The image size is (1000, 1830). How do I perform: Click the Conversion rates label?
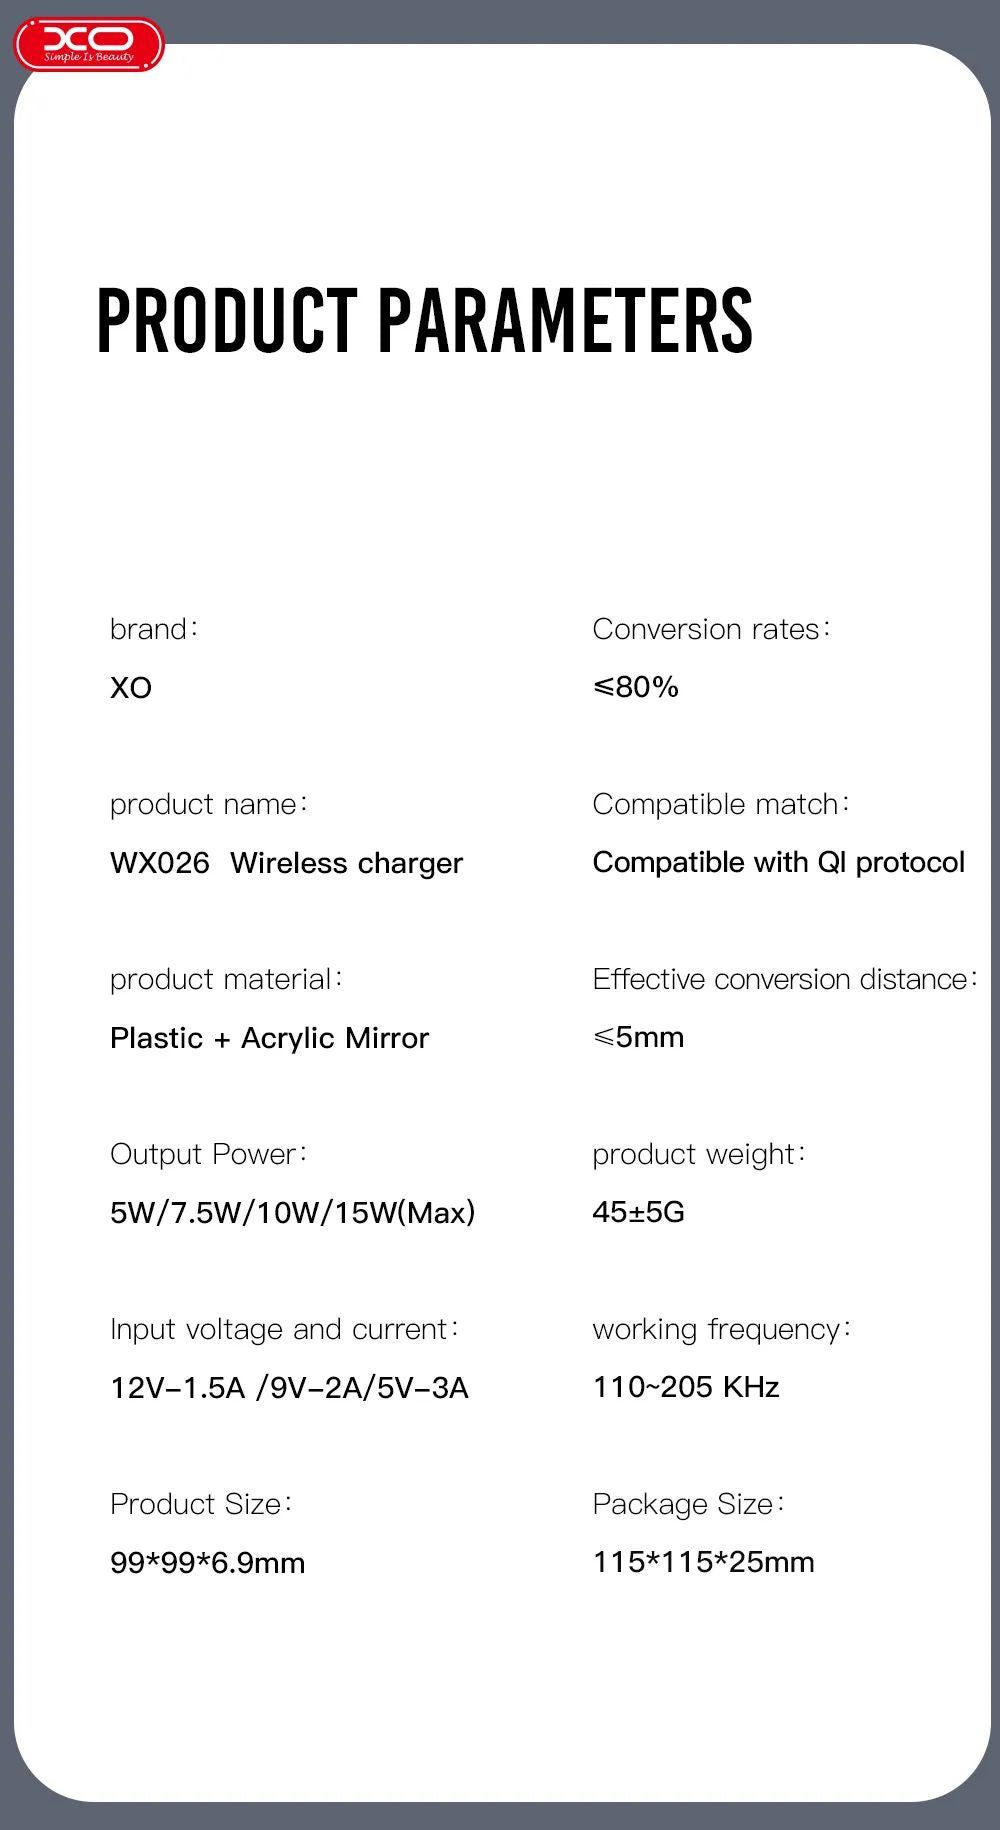click(712, 629)
